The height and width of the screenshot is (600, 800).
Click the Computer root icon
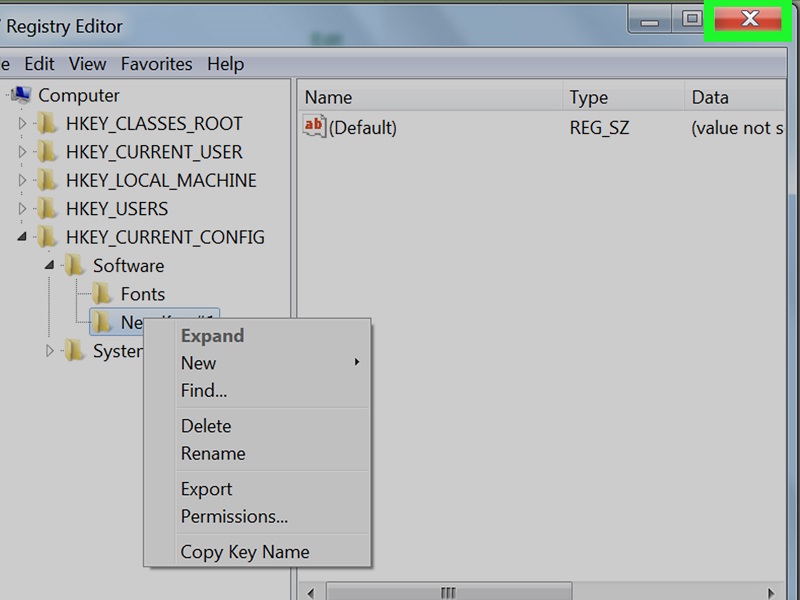pos(21,95)
